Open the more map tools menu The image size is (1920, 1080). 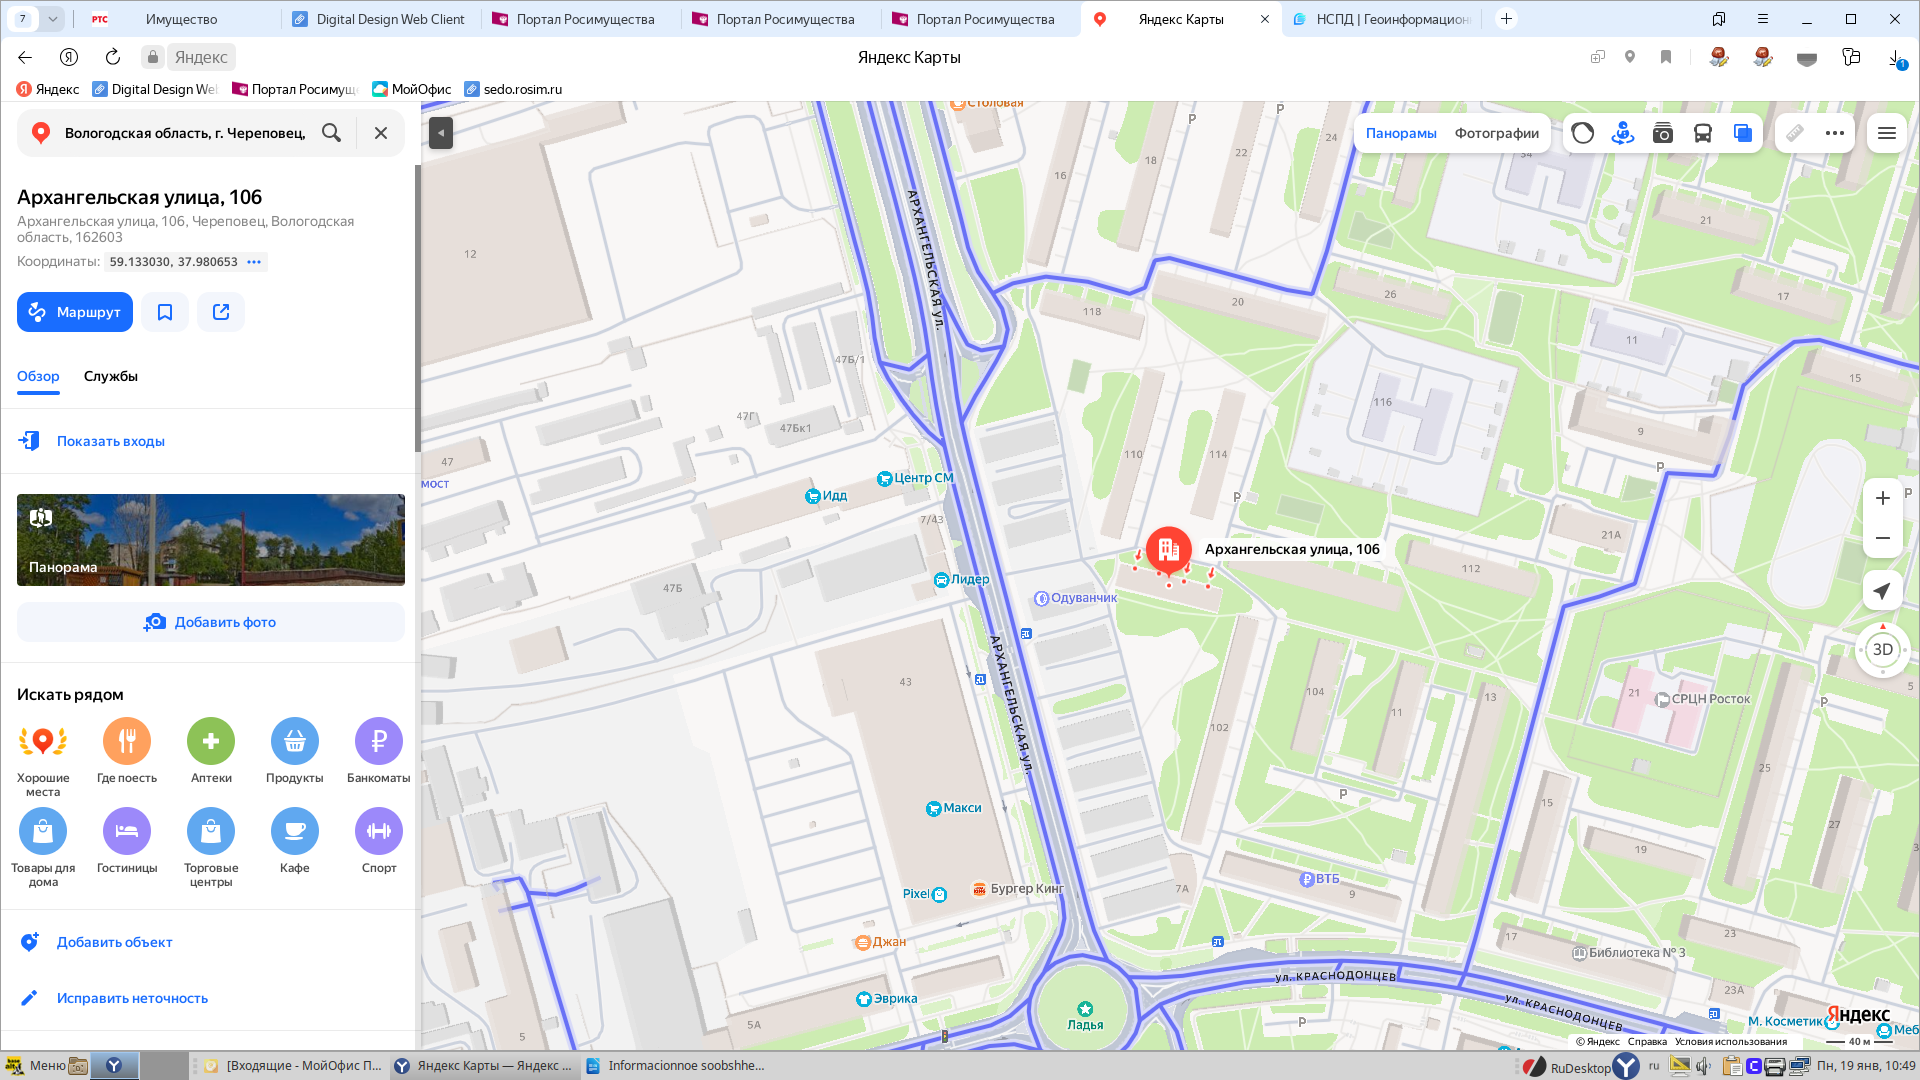[1834, 133]
